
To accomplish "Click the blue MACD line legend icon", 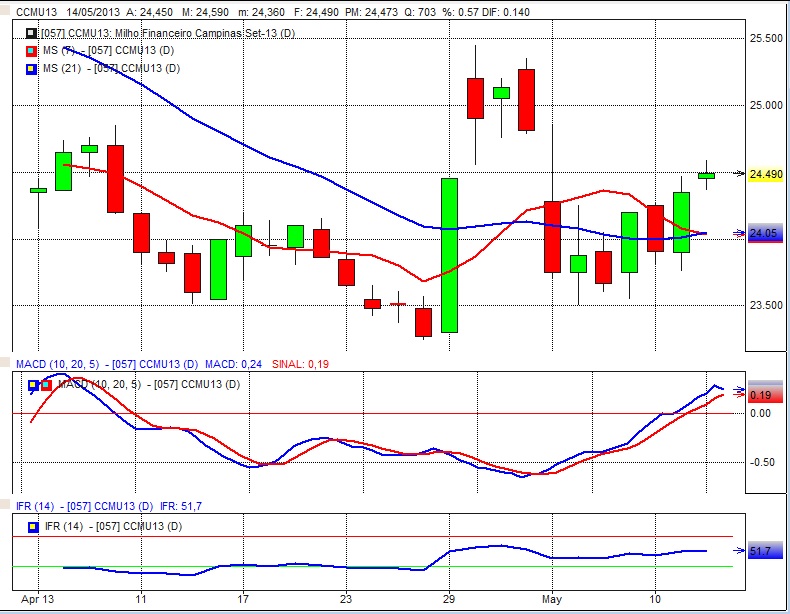I will tap(33, 384).
